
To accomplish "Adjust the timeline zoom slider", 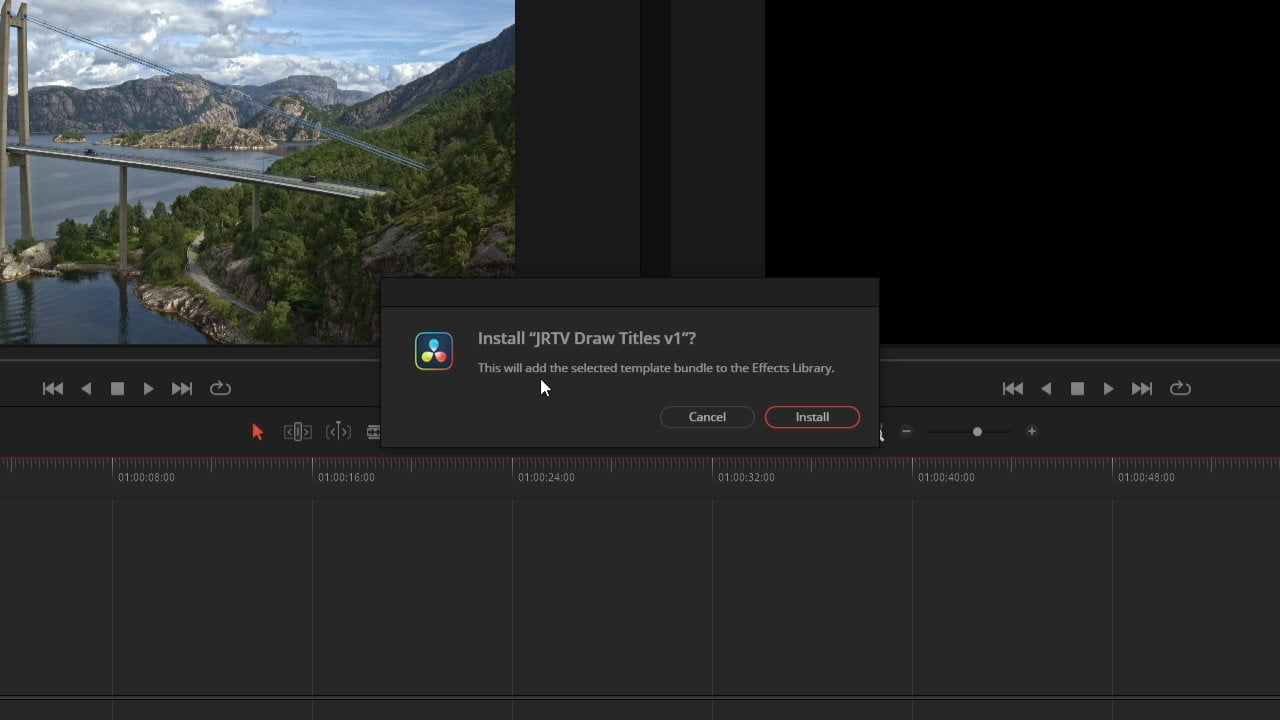I will click(x=977, y=431).
